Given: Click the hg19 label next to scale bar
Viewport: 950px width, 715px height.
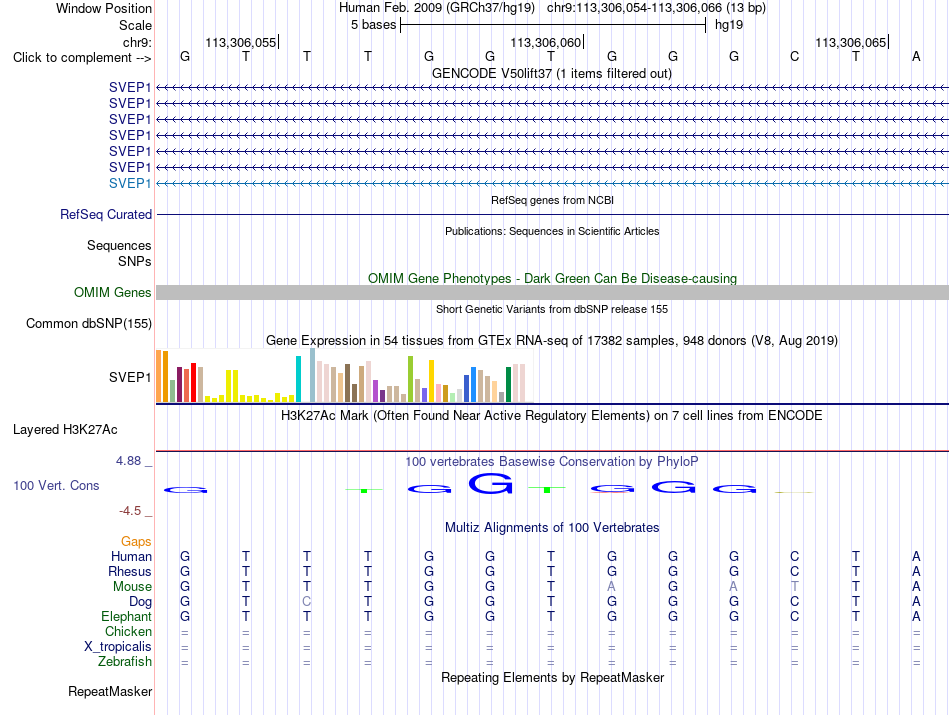Looking at the screenshot, I should coord(729,25).
